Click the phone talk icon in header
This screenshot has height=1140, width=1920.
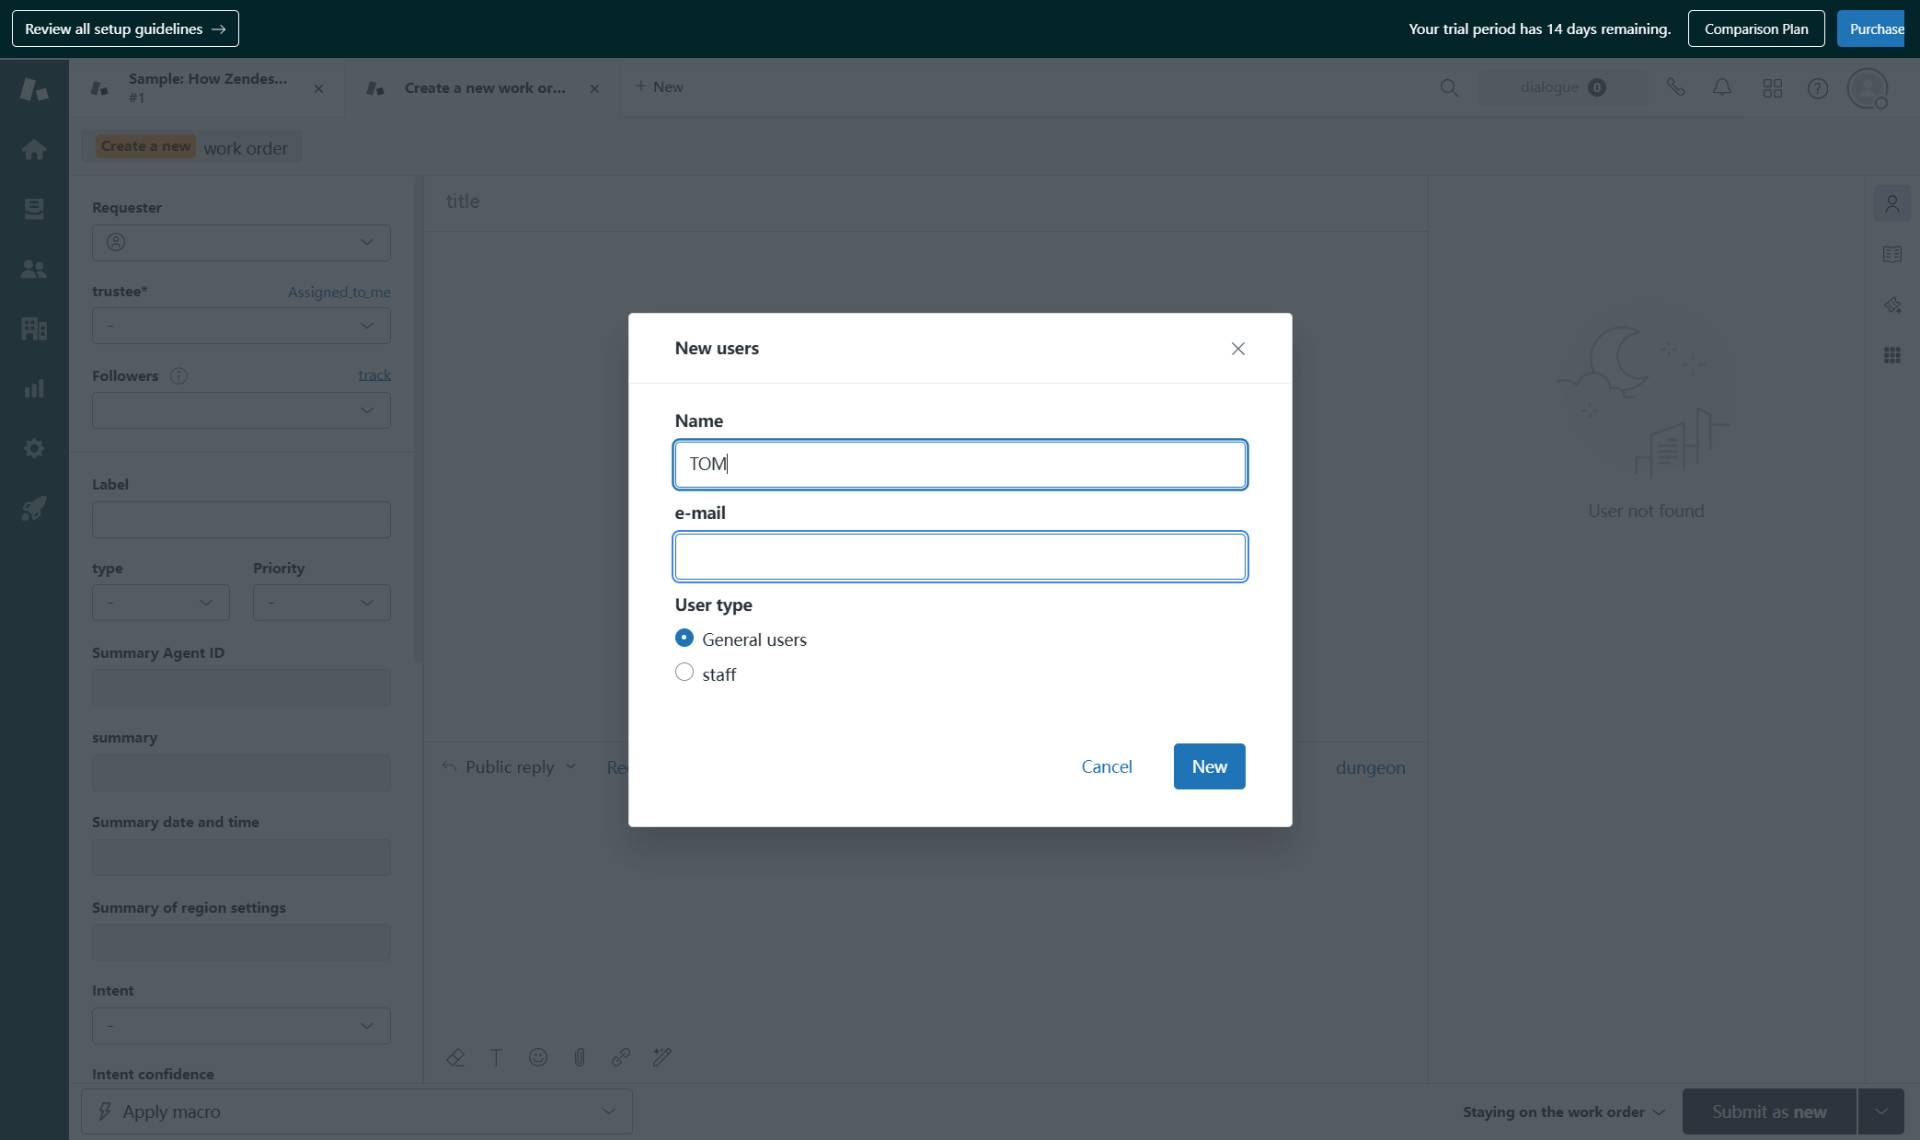1676,88
